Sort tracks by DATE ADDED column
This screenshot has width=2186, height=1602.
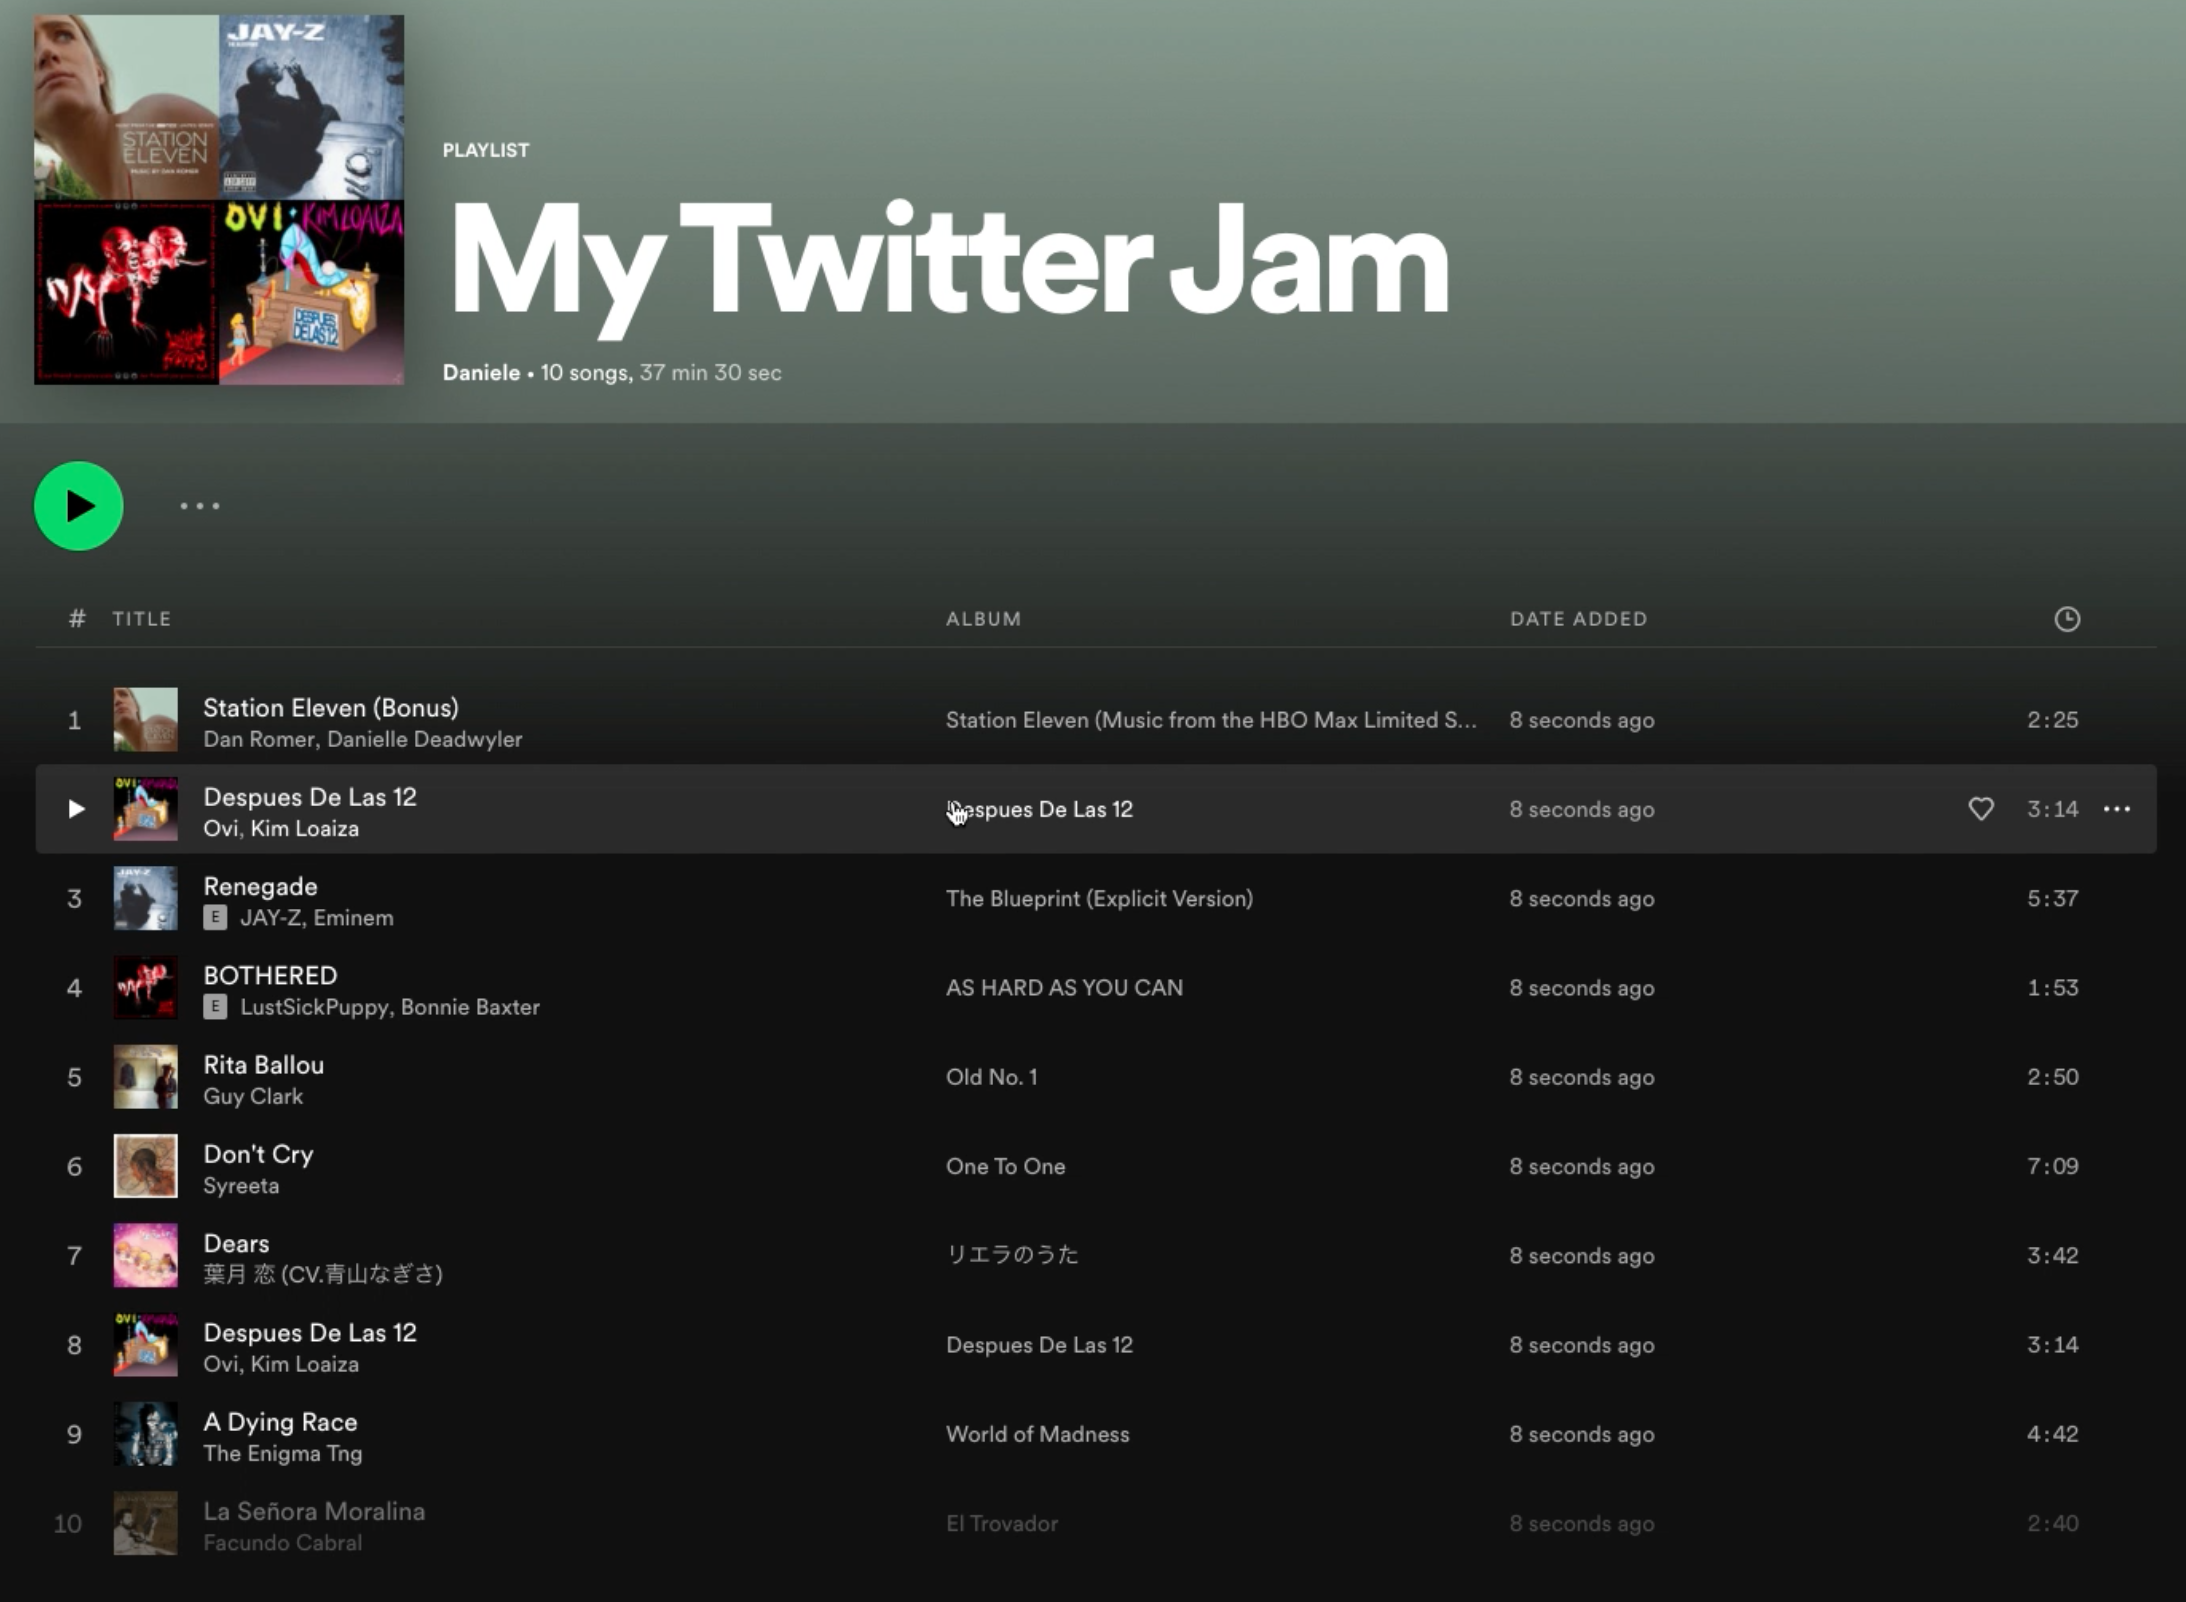click(1578, 619)
